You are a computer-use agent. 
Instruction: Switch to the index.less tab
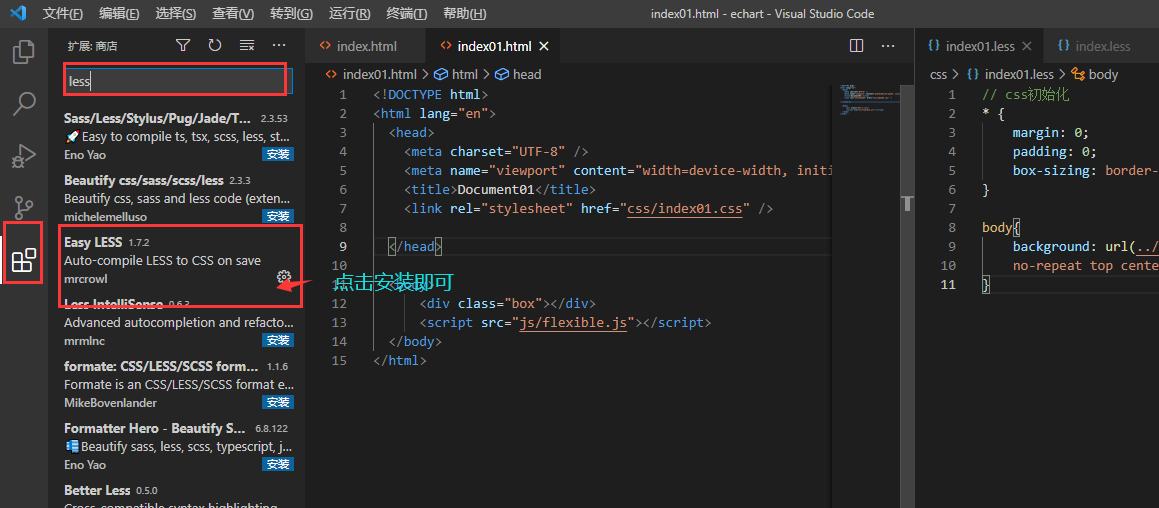pos(1102,46)
